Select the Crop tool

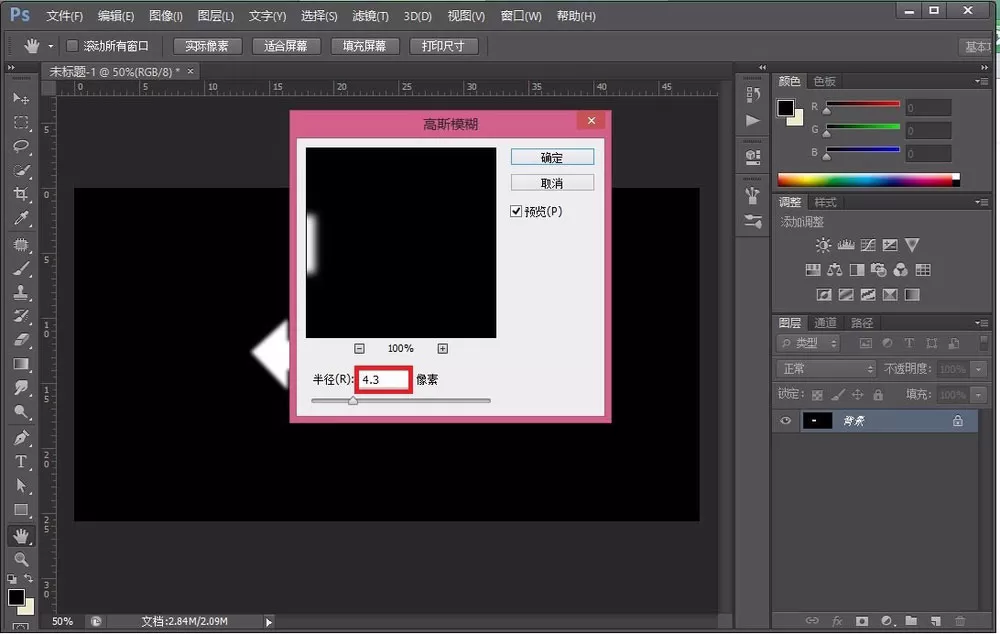tap(21, 195)
